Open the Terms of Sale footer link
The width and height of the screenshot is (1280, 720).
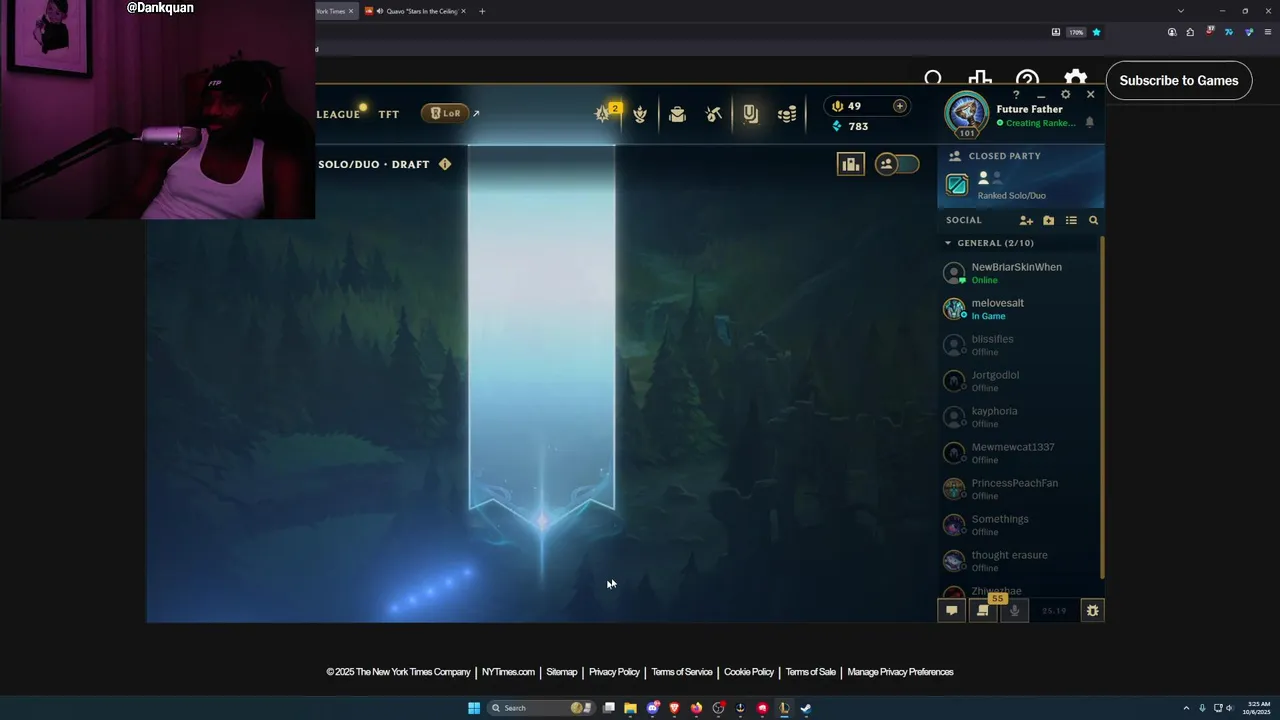pos(810,672)
